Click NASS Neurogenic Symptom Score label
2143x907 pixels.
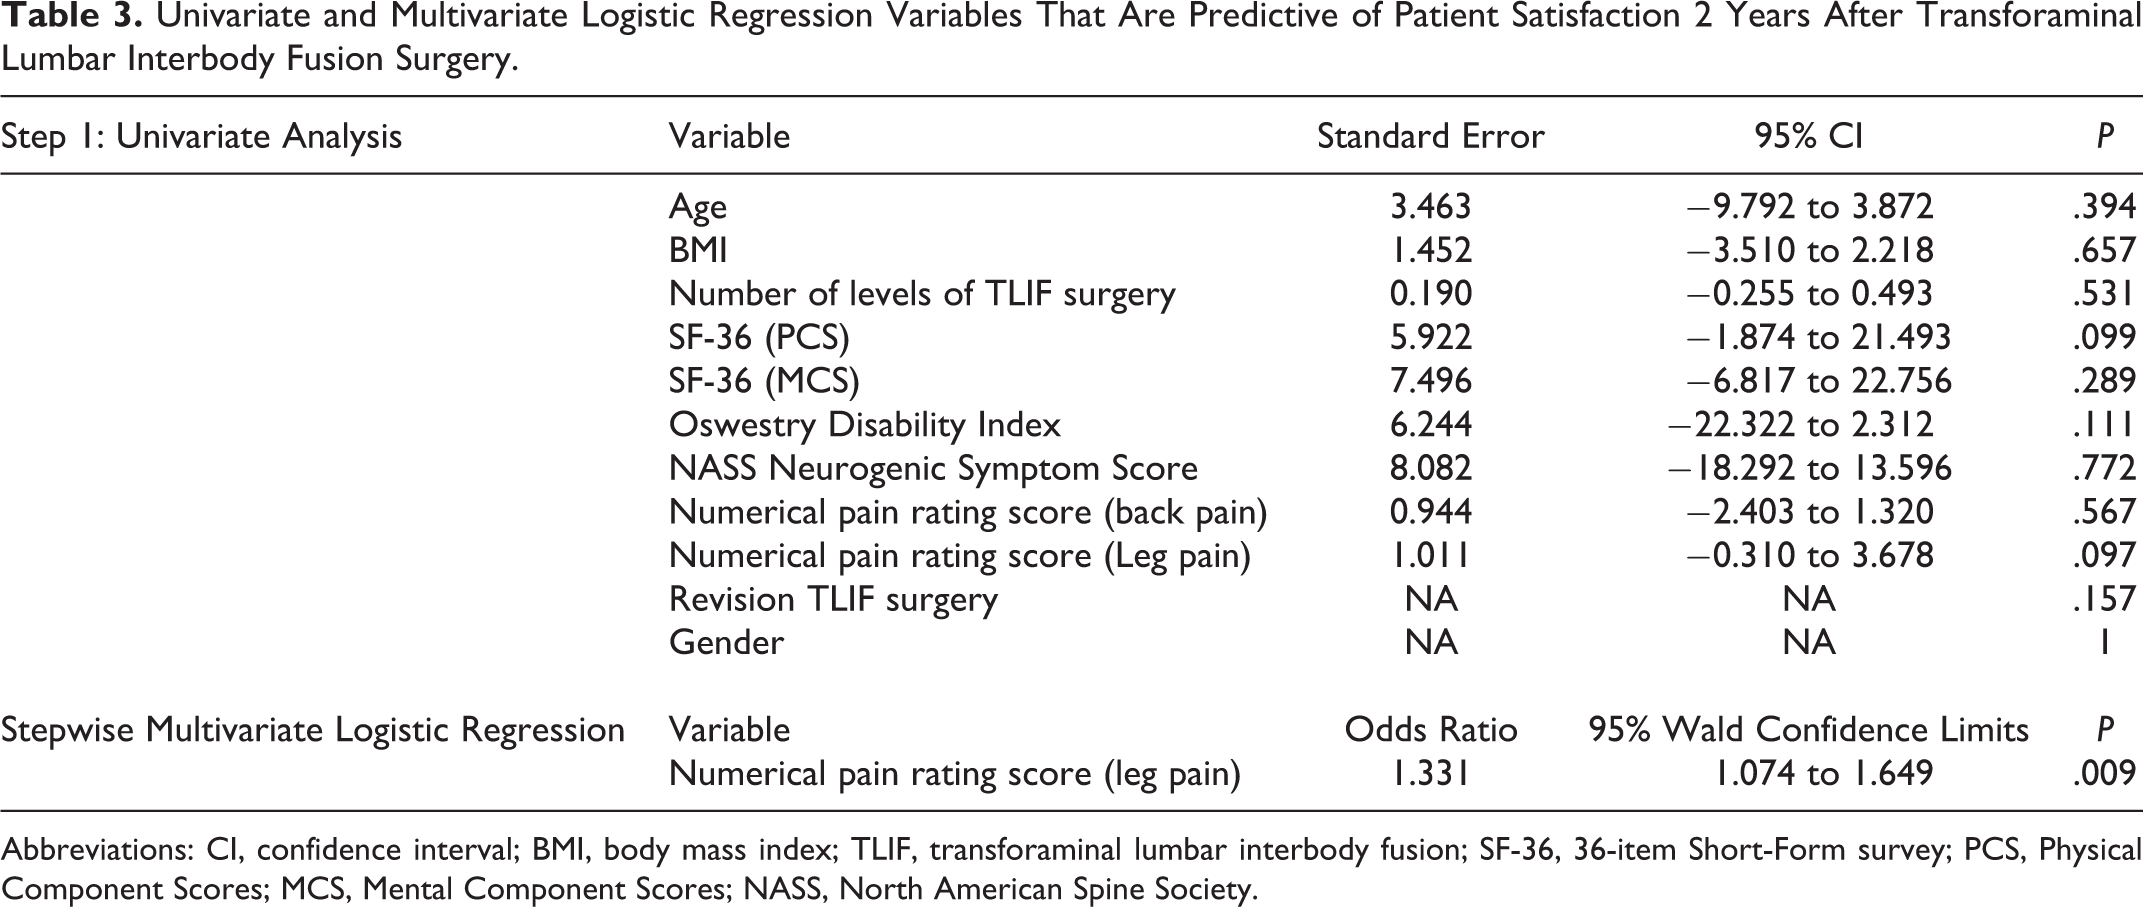933,469
